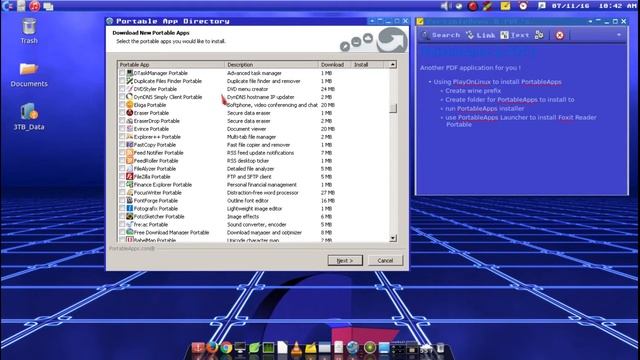Click the green circle icon in the dock

point(370,348)
